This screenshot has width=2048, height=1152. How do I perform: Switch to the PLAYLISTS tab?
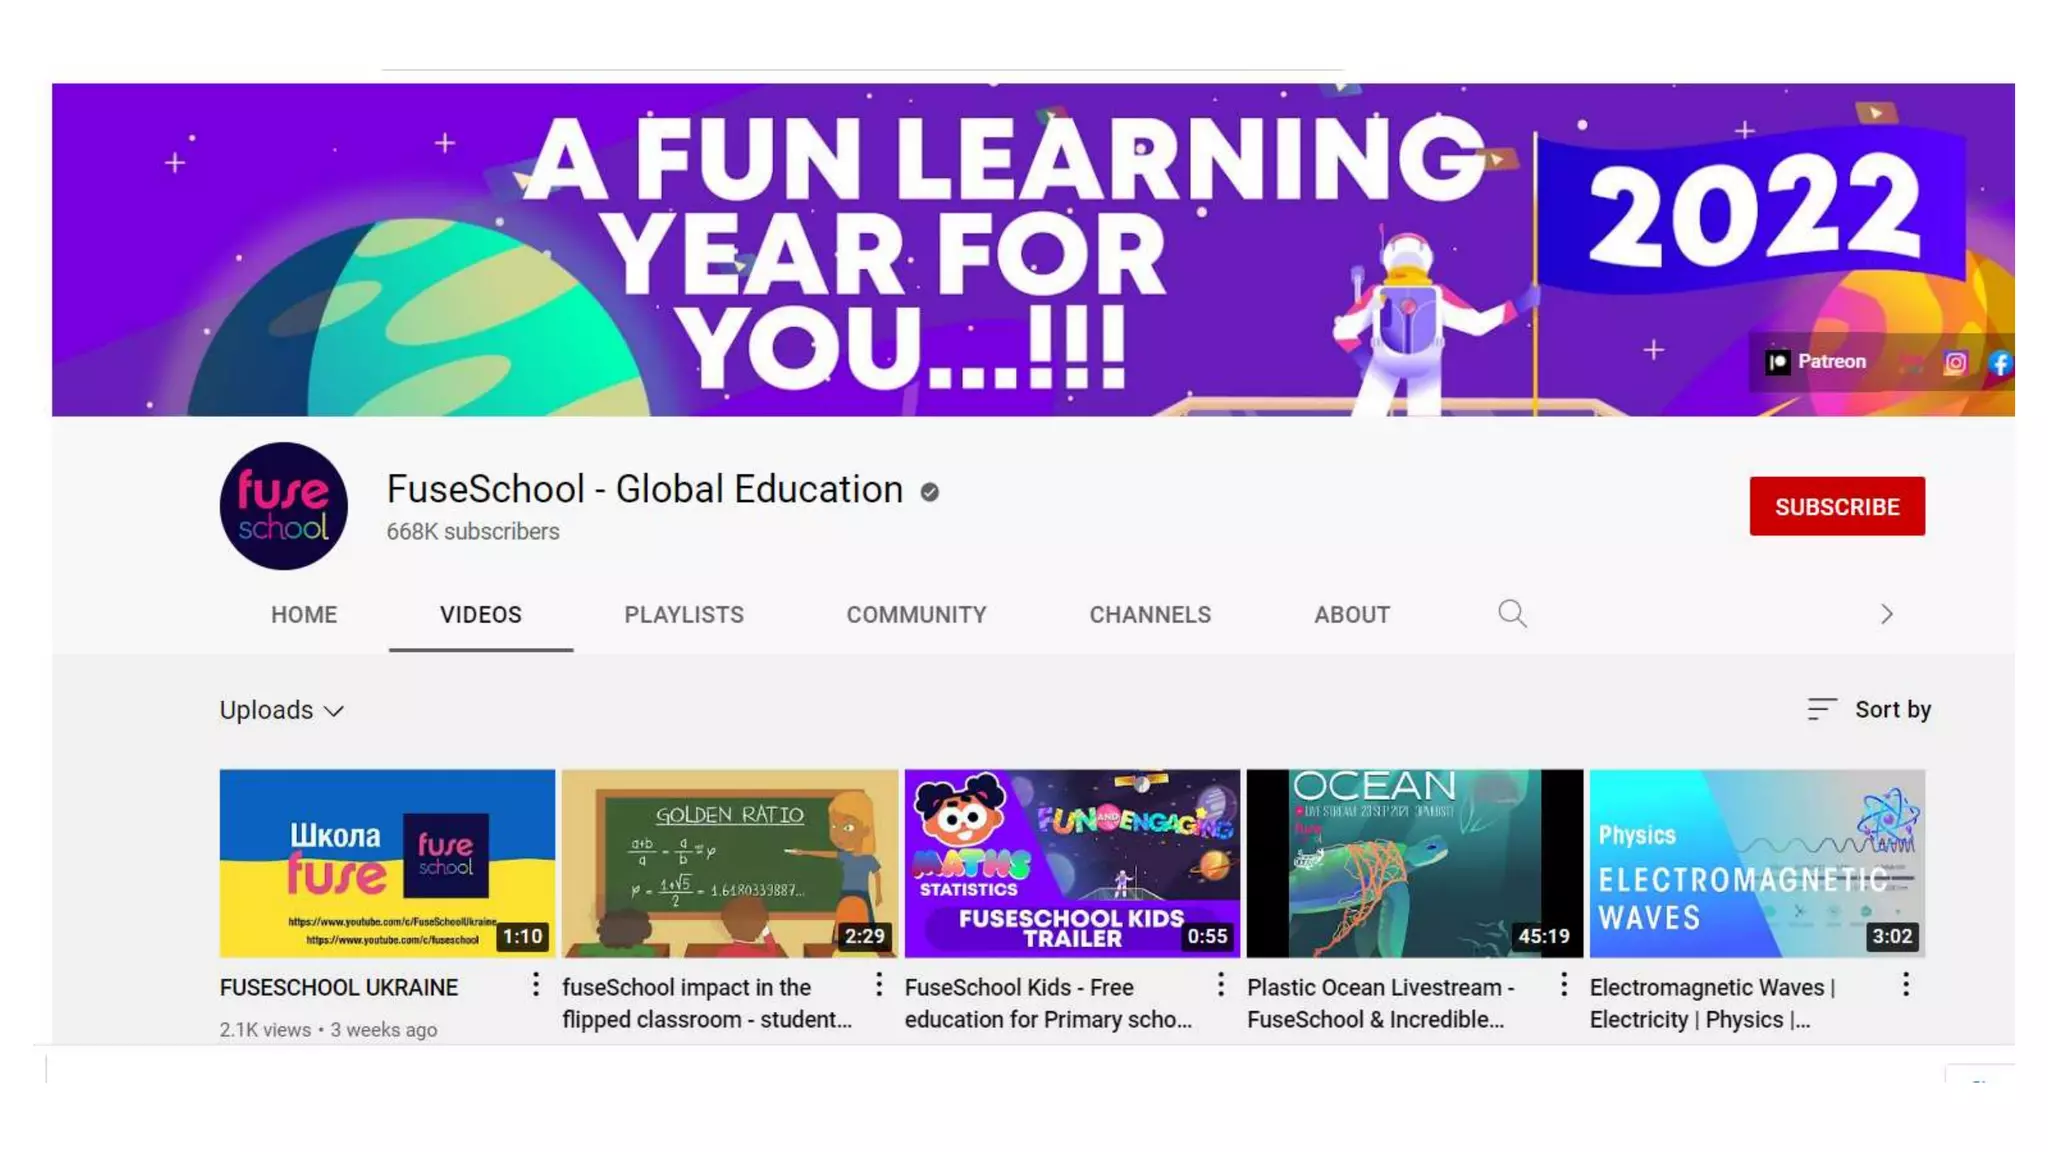(x=684, y=615)
